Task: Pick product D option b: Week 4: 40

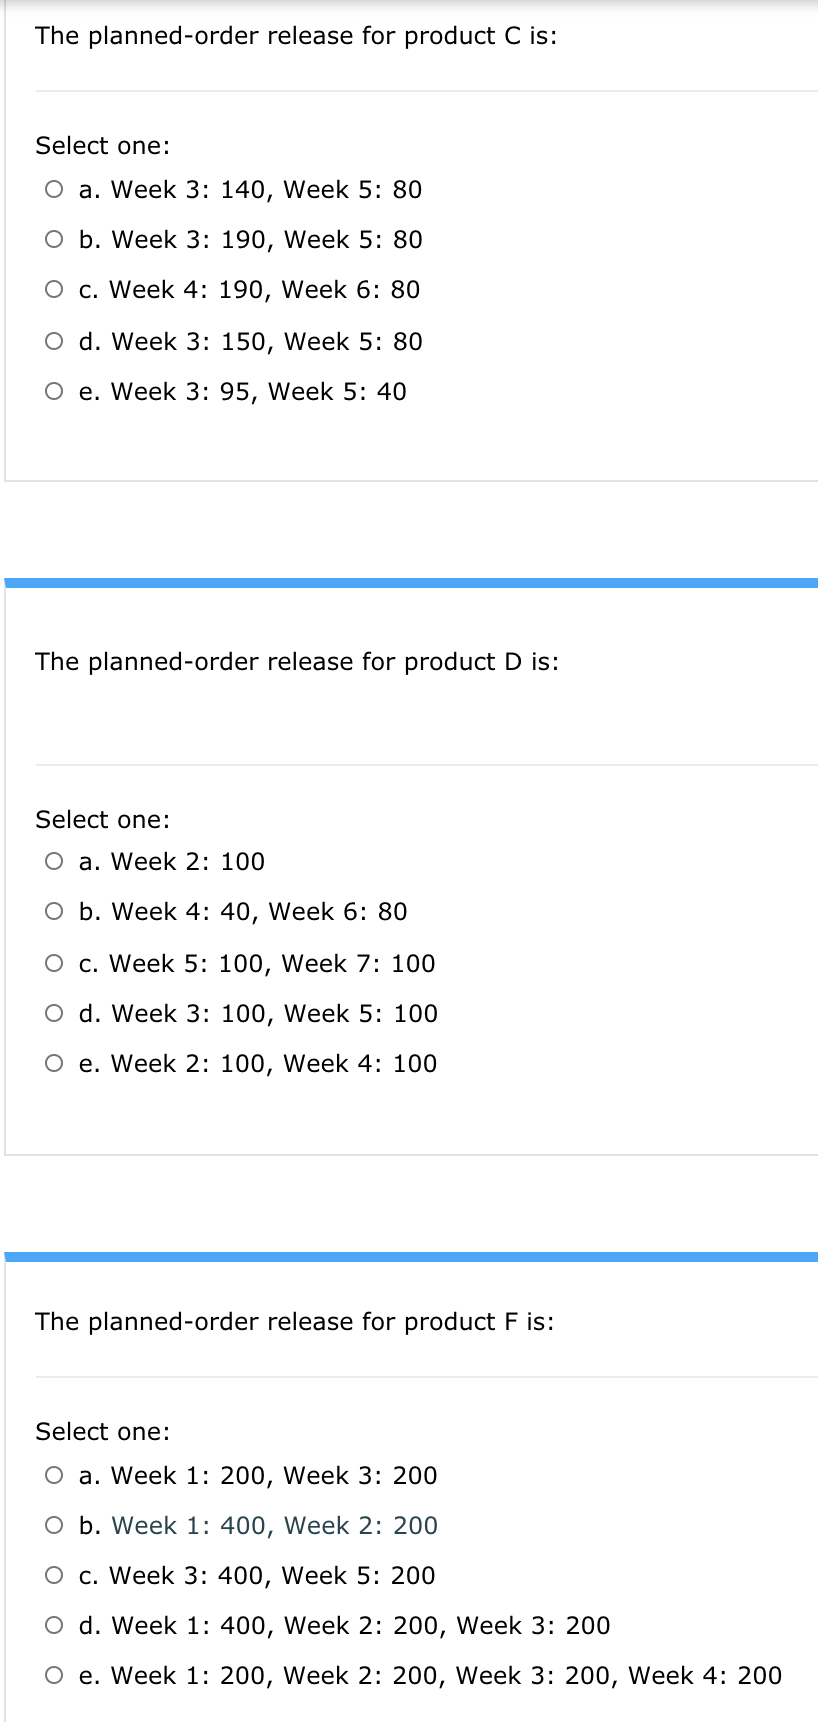Action: pos(54,912)
